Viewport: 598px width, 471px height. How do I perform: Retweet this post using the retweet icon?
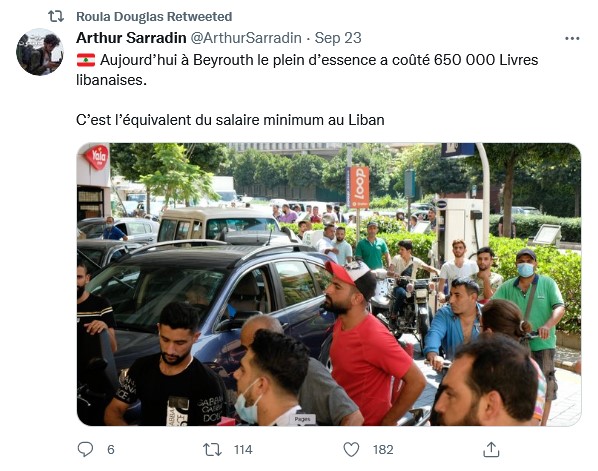click(212, 450)
